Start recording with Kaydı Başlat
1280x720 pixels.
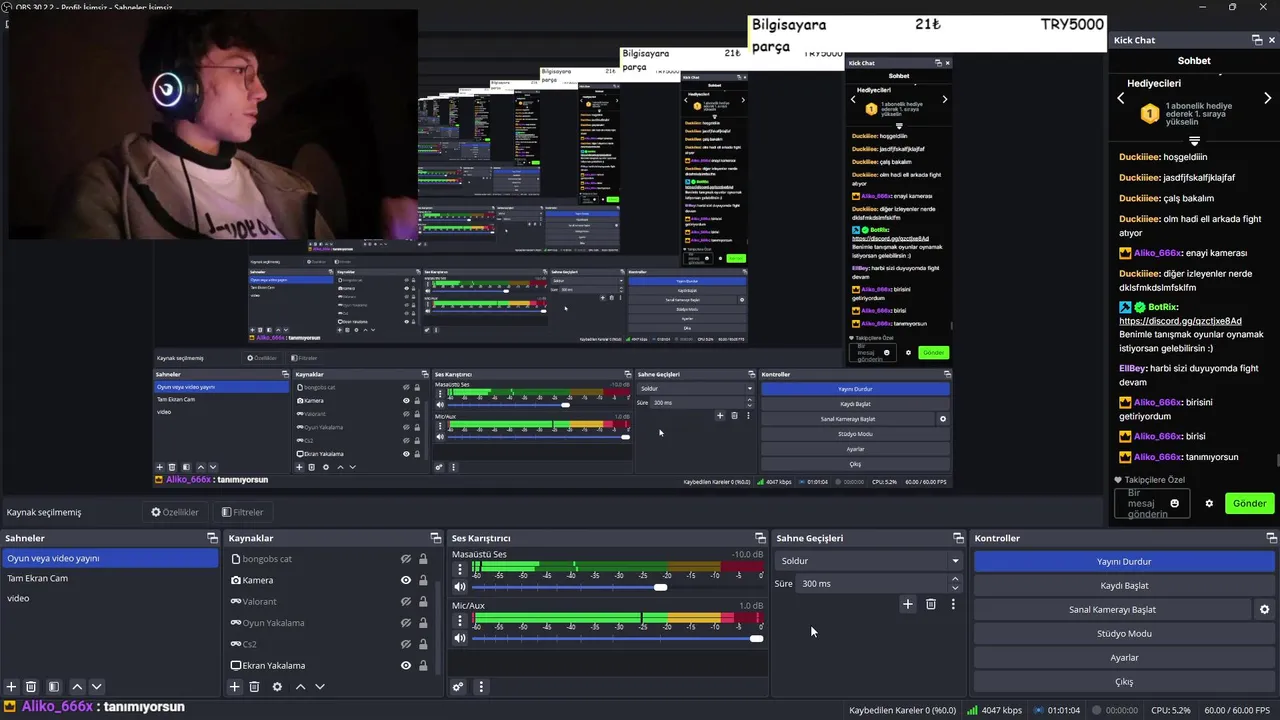[1124, 585]
